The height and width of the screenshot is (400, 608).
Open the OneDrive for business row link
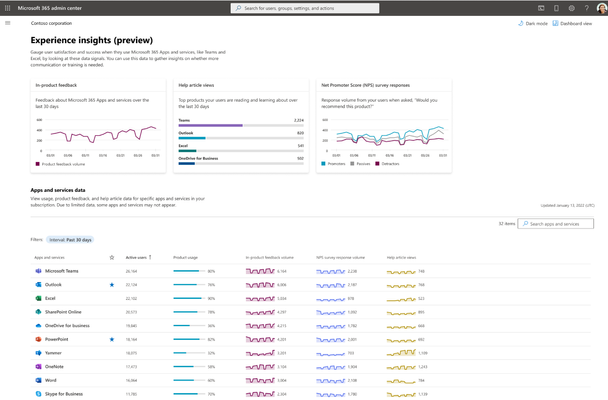(x=67, y=326)
